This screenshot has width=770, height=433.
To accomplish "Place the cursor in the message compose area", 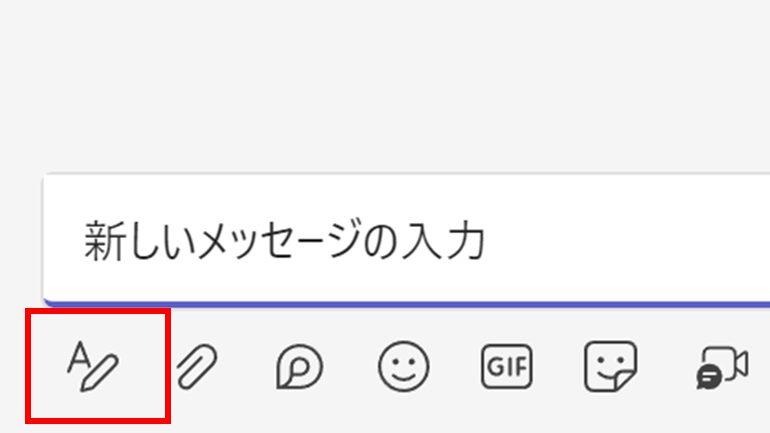I will pos(400,240).
